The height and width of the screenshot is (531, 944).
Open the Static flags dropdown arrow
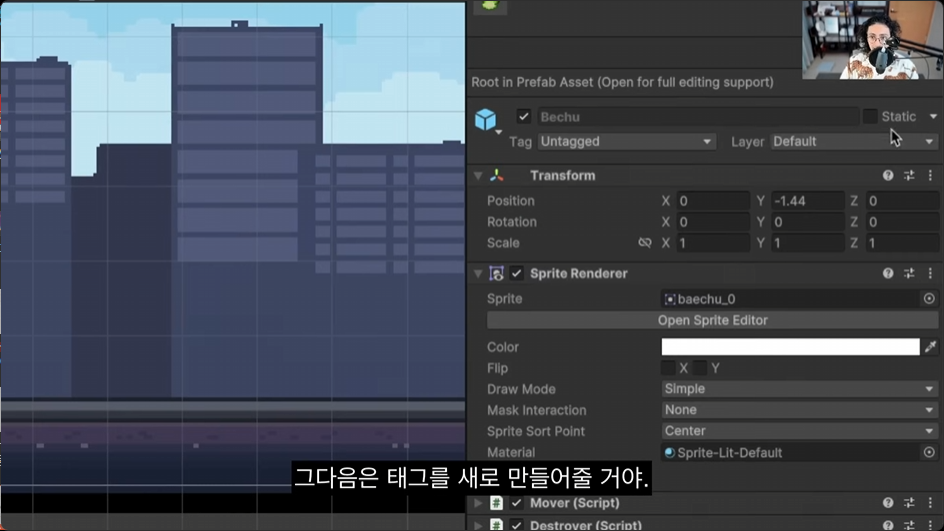(x=933, y=116)
